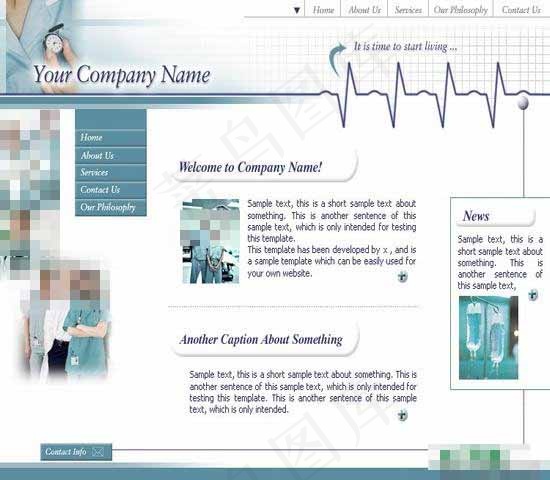Open Home in the top navigation bar

323,10
